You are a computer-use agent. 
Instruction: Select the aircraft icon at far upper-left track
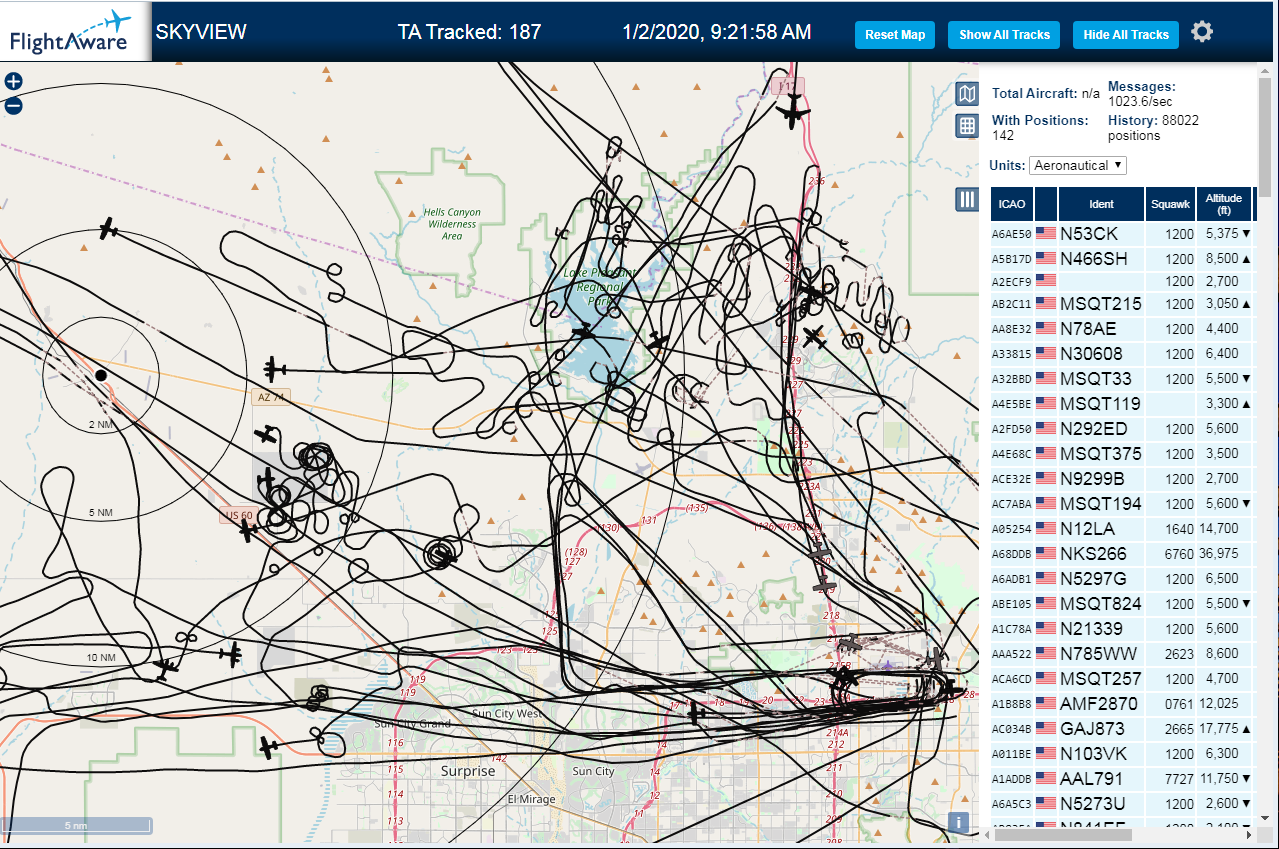tap(108, 229)
